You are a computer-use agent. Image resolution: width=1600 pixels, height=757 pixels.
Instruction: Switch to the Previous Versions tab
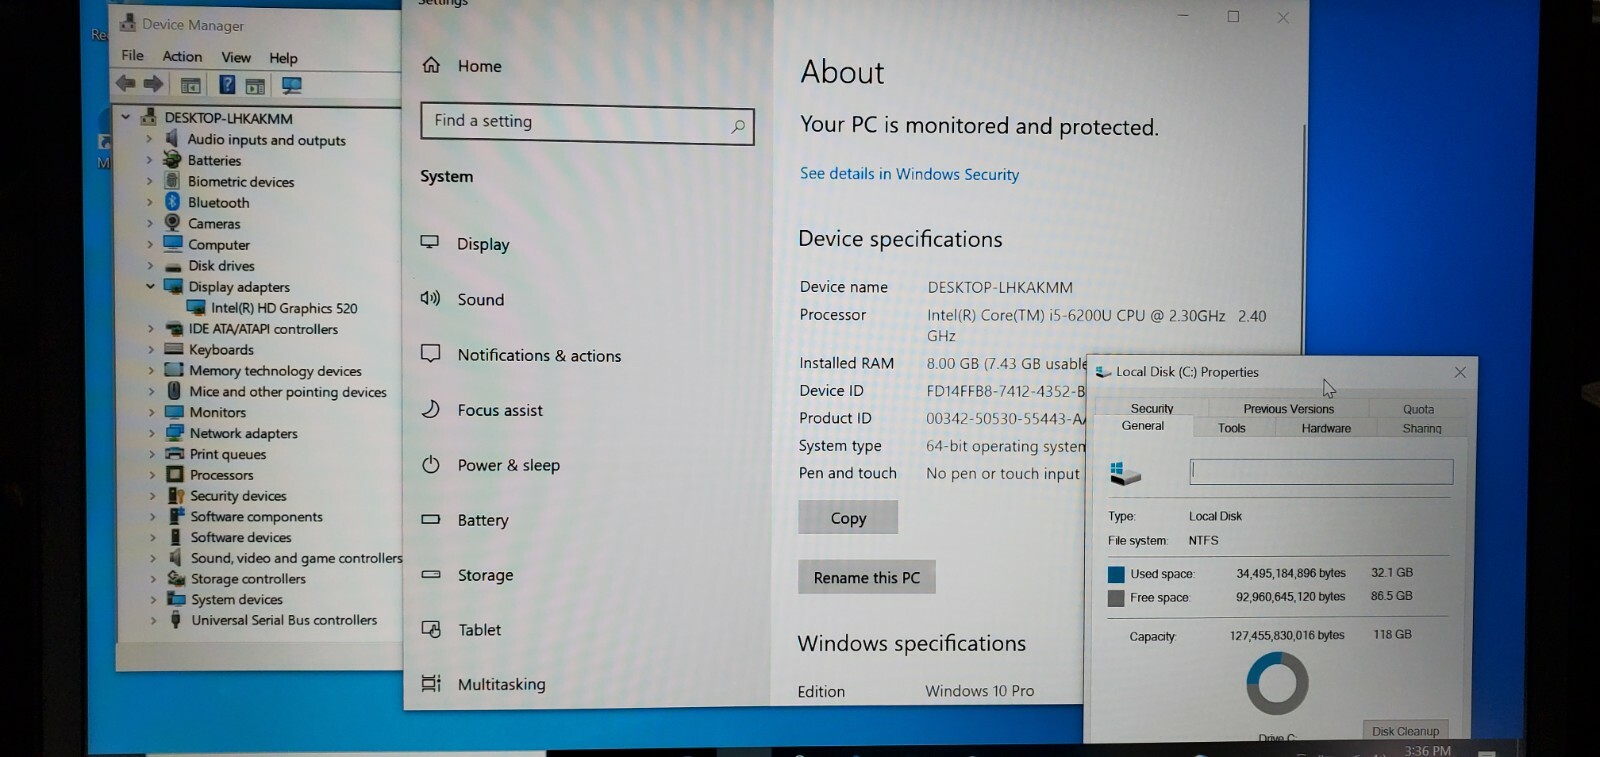(1288, 409)
